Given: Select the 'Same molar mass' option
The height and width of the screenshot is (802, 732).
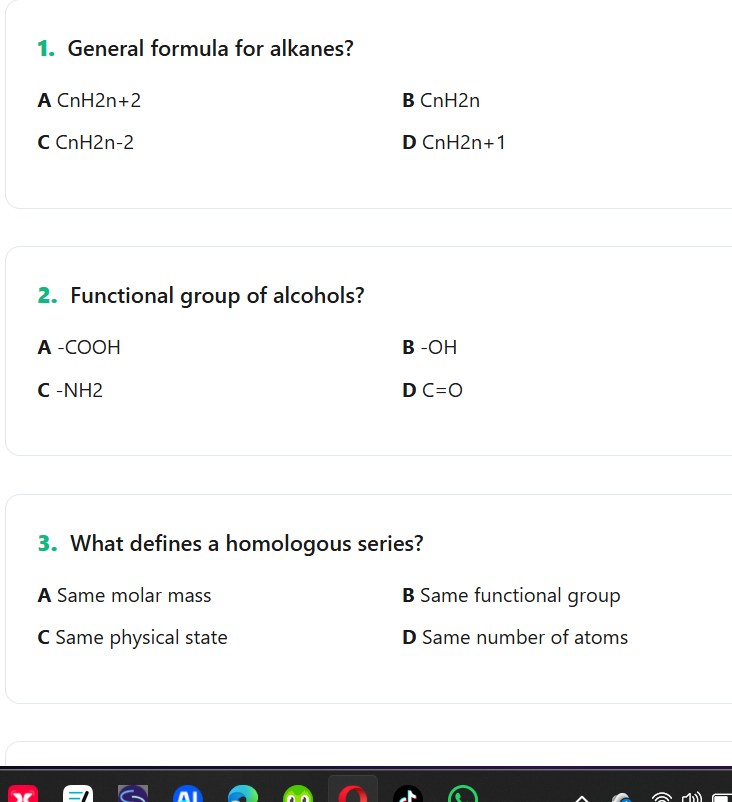Looking at the screenshot, I should [x=124, y=595].
